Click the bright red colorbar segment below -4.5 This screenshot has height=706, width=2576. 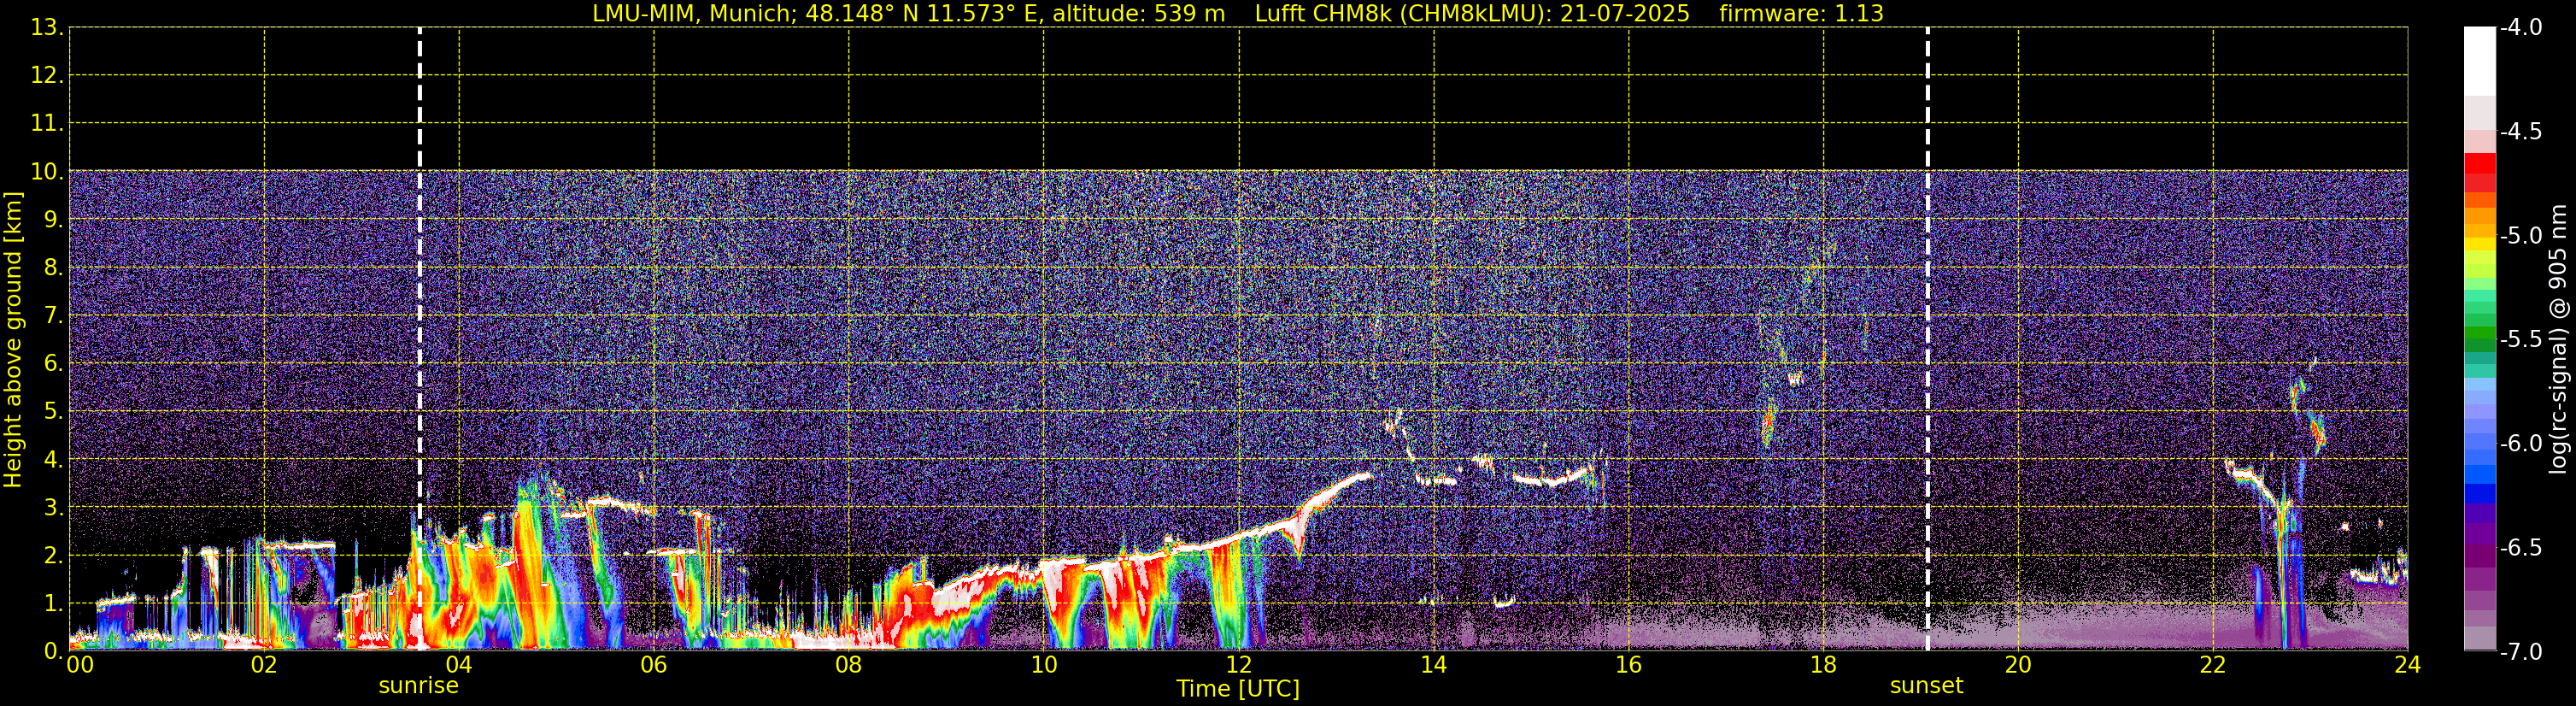pyautogui.click(x=2480, y=163)
